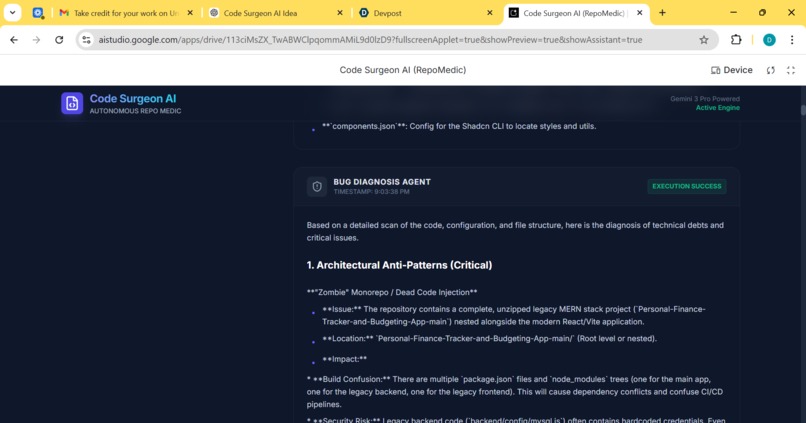
Task: Close the Gmail 'Take credit' tab
Action: pyautogui.click(x=190, y=13)
